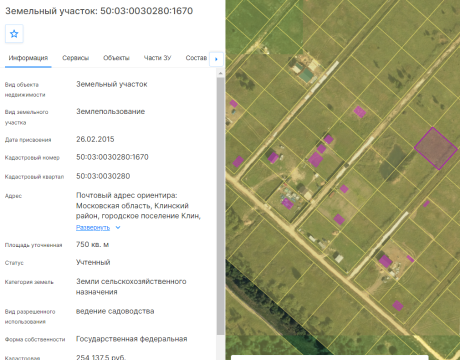Click the 750 кв. м area value
The image size is (460, 360).
click(92, 245)
